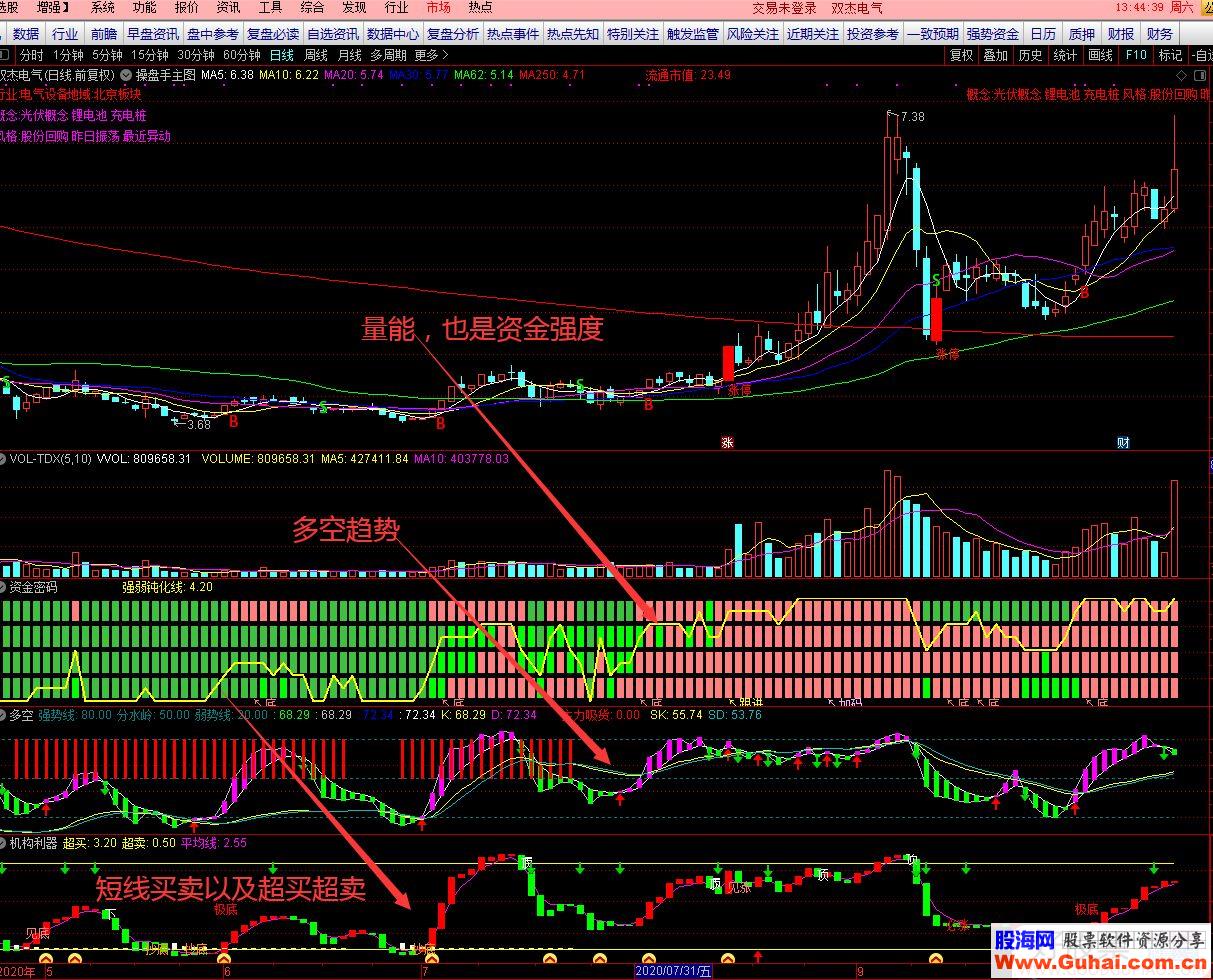
Task: Expand the 操盘手主图 indicator dropdown arrow
Action: [x=126, y=75]
